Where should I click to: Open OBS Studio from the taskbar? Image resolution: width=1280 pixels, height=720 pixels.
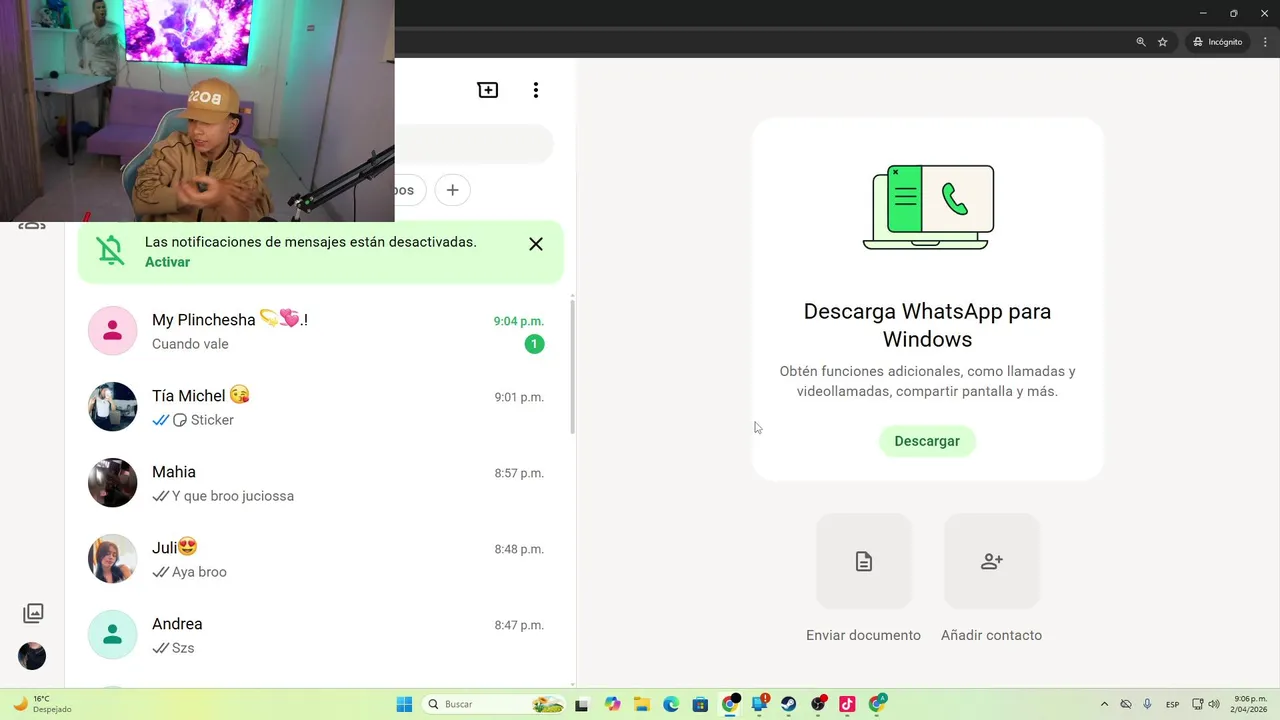pyautogui.click(x=819, y=704)
